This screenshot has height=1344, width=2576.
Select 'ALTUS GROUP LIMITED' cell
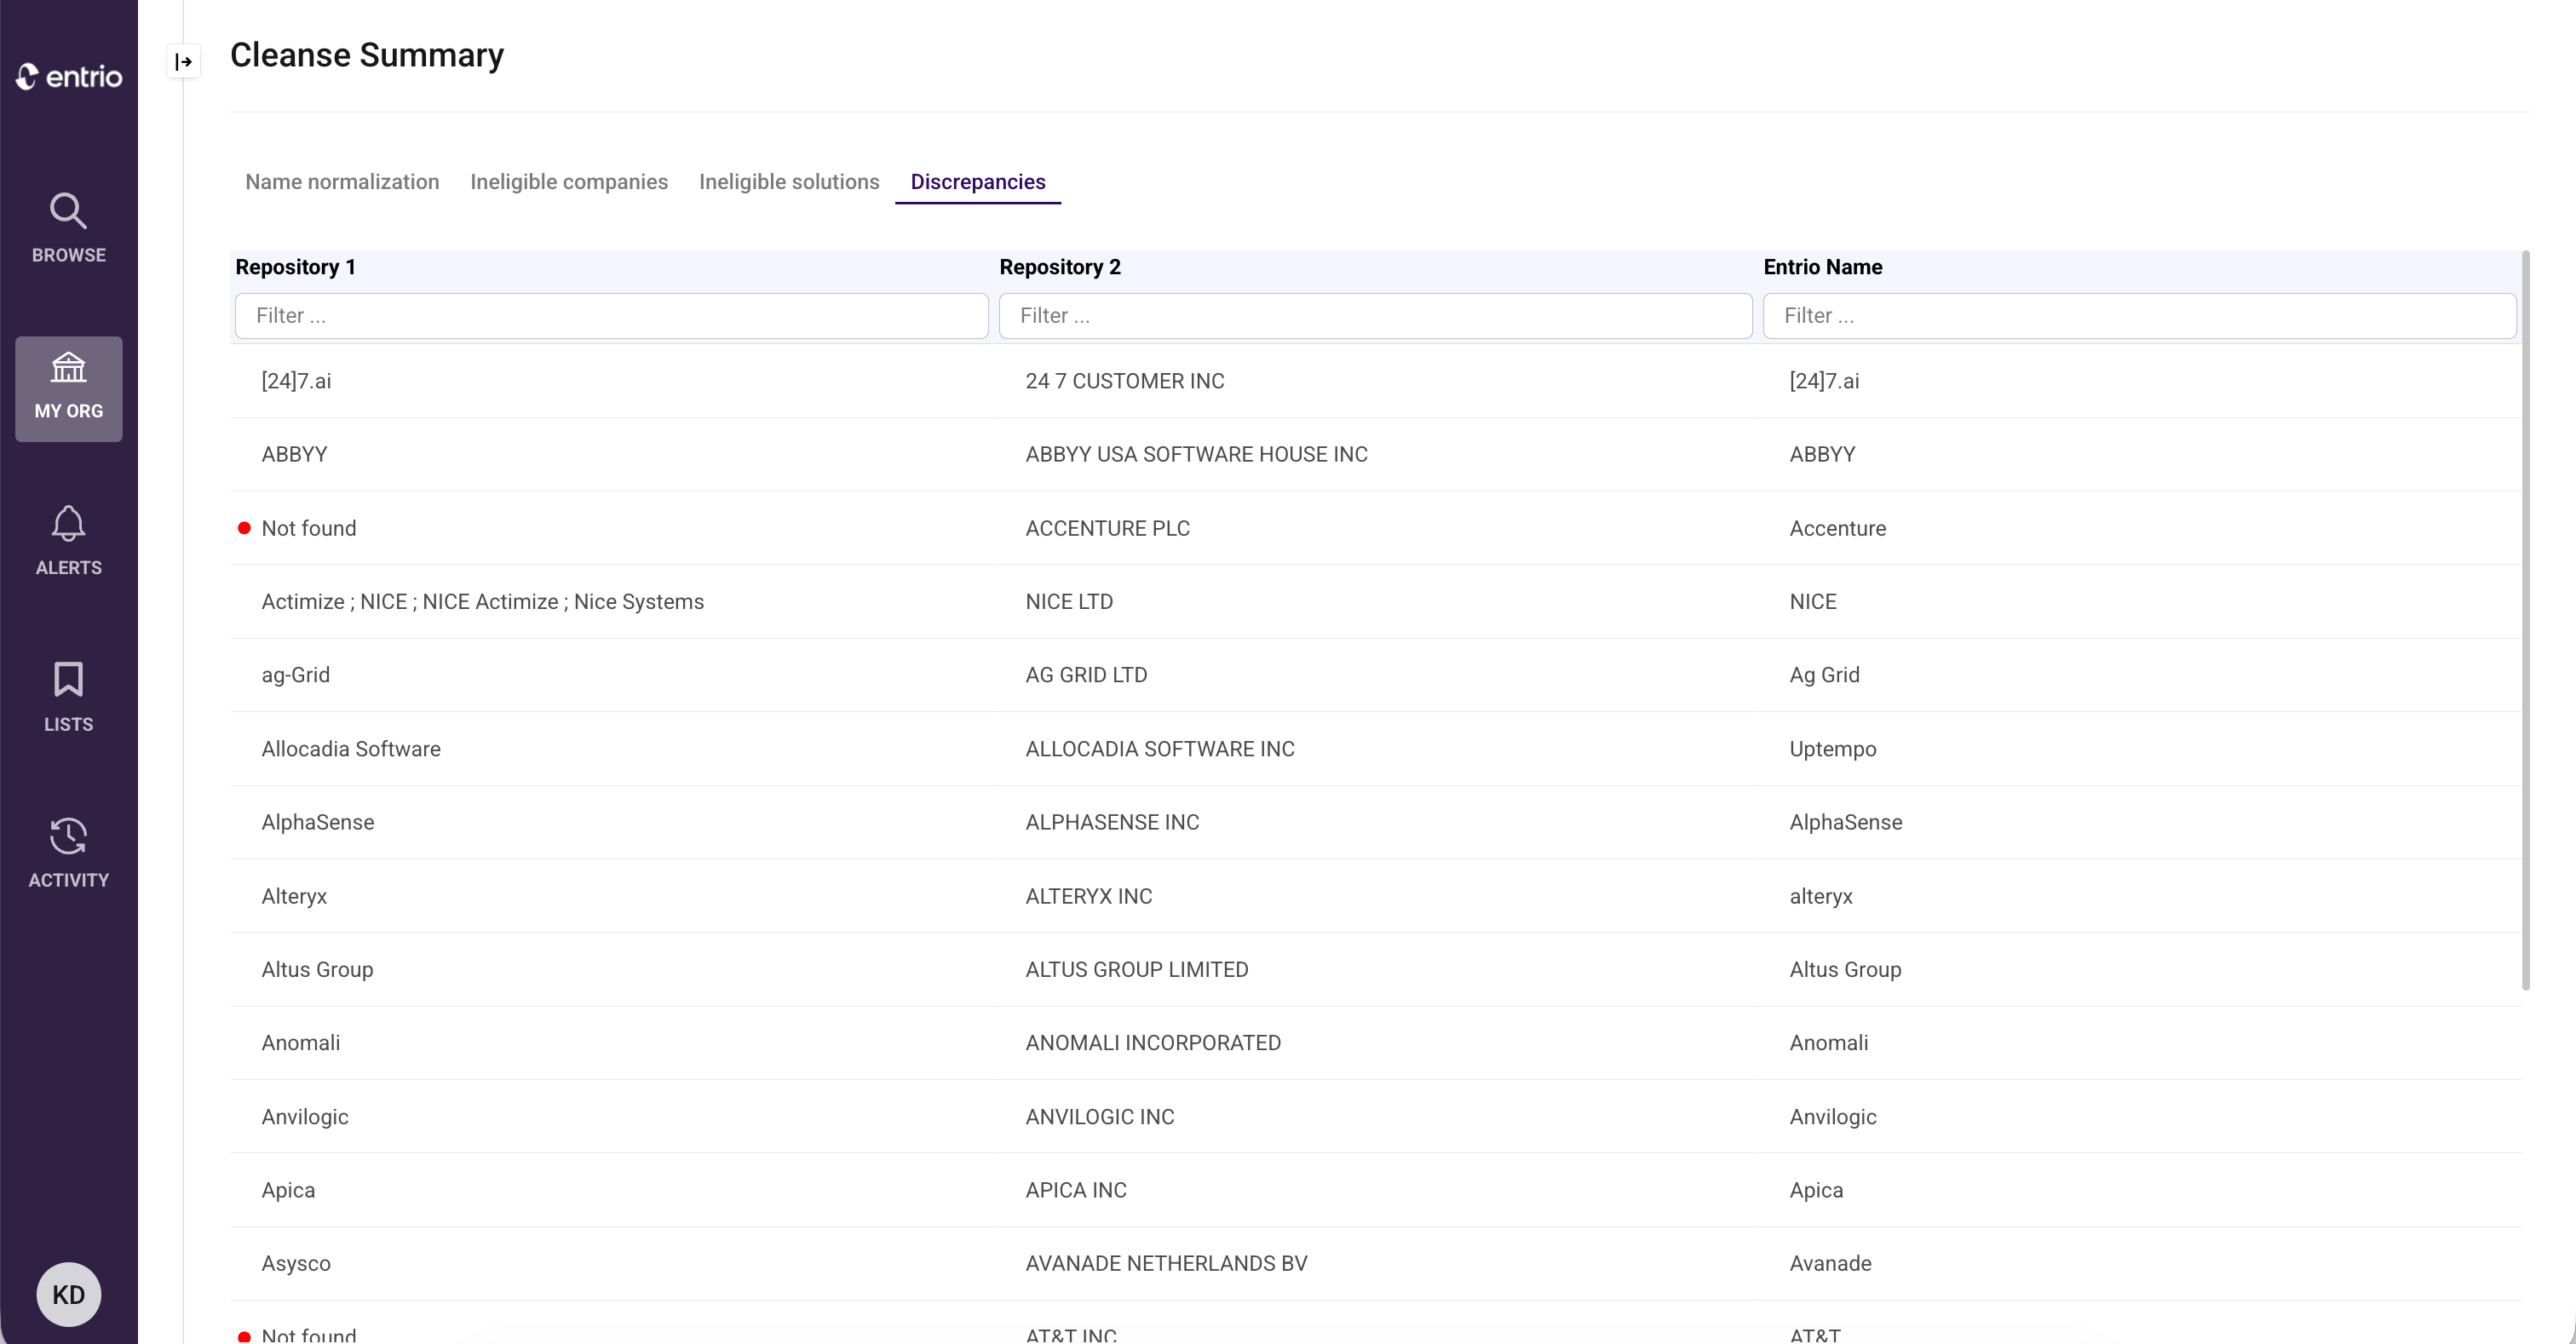[x=1136, y=969]
